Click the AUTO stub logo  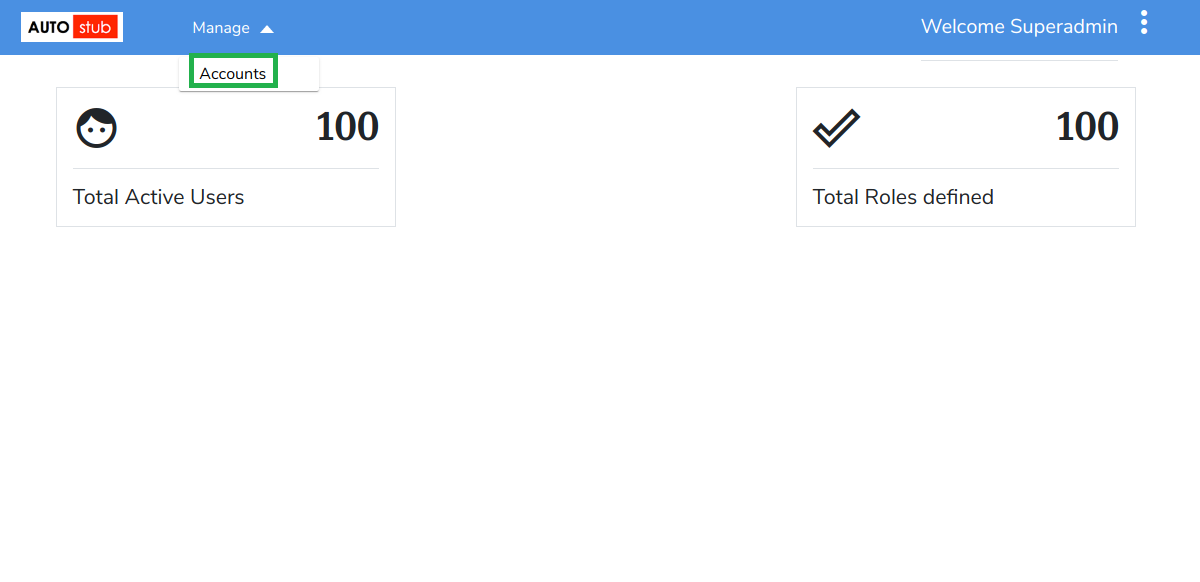coord(72,27)
